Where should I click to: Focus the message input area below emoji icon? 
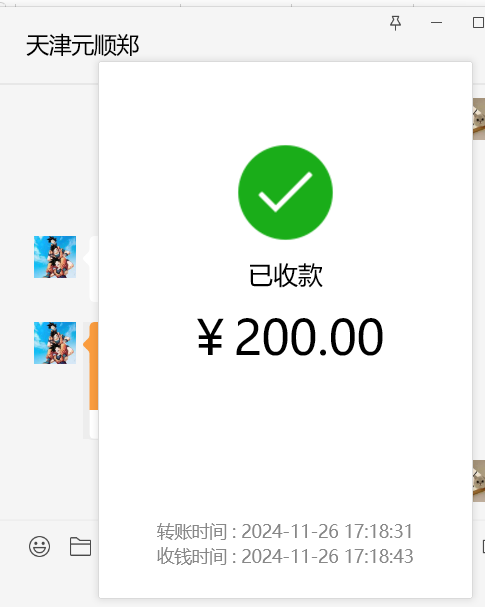click(50, 585)
